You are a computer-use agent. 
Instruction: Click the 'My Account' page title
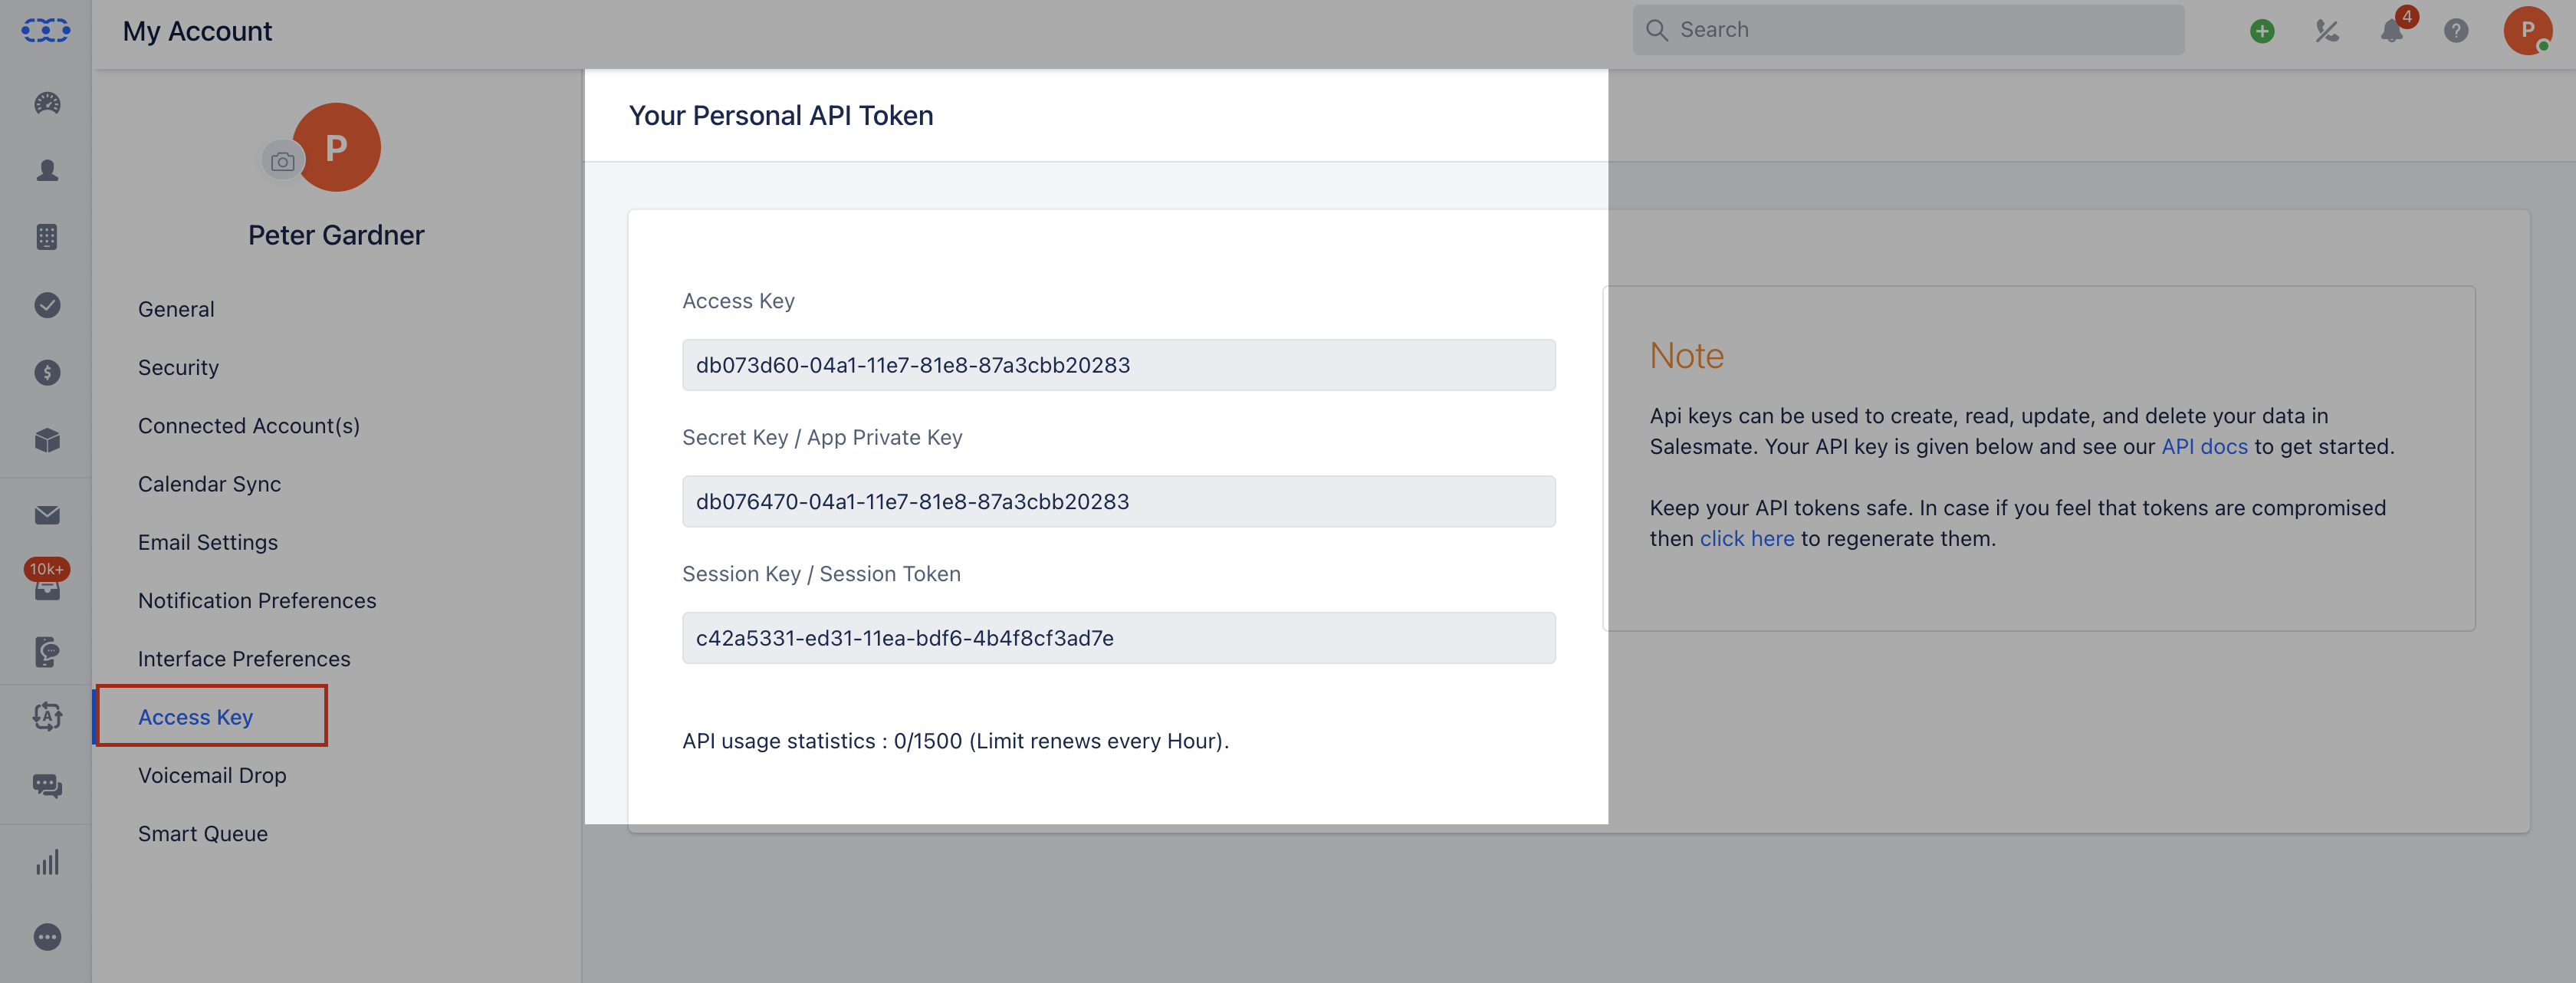197,31
